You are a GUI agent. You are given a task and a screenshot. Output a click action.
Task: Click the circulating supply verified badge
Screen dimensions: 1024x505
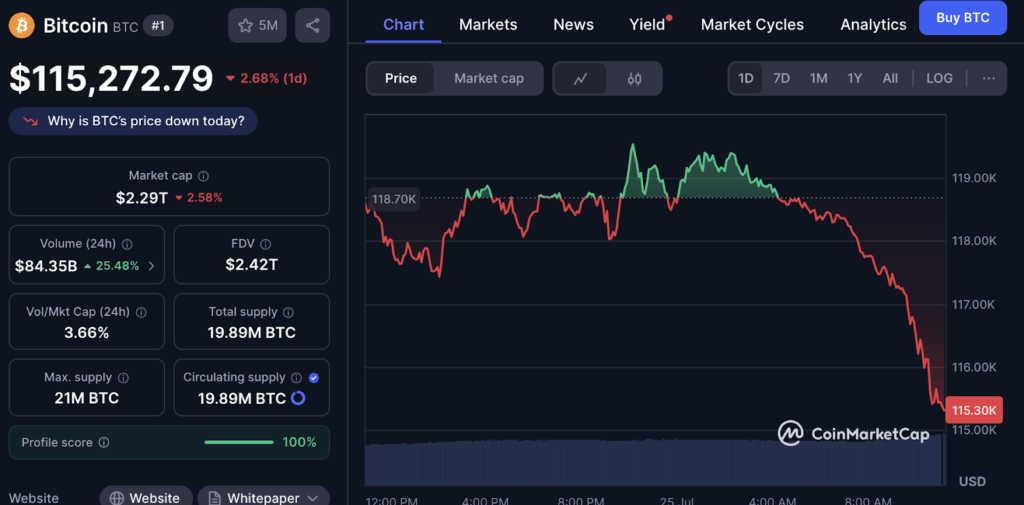(314, 378)
